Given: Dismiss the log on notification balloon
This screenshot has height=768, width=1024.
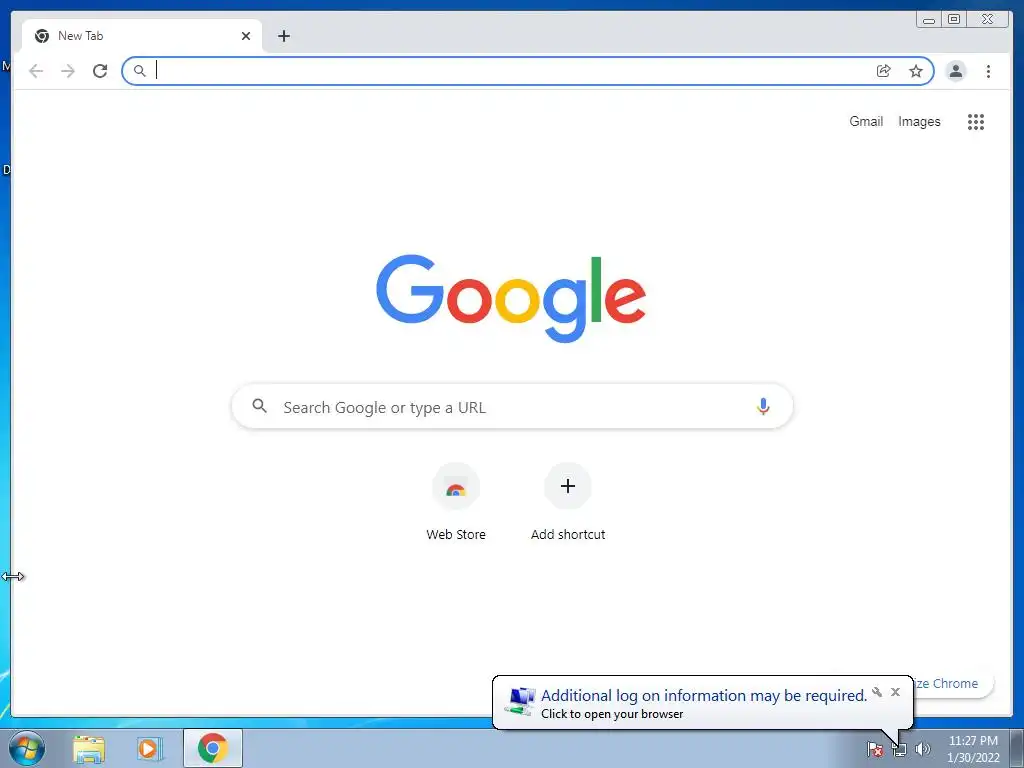Looking at the screenshot, I should (x=895, y=692).
